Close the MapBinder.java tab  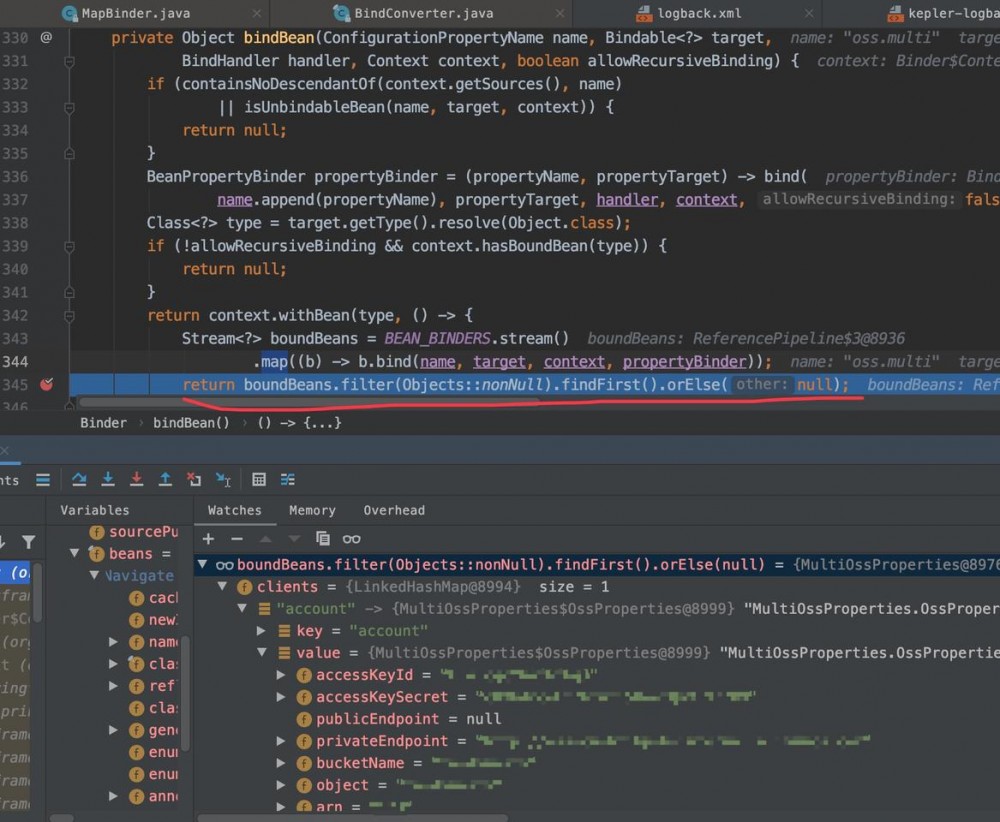coord(256,13)
